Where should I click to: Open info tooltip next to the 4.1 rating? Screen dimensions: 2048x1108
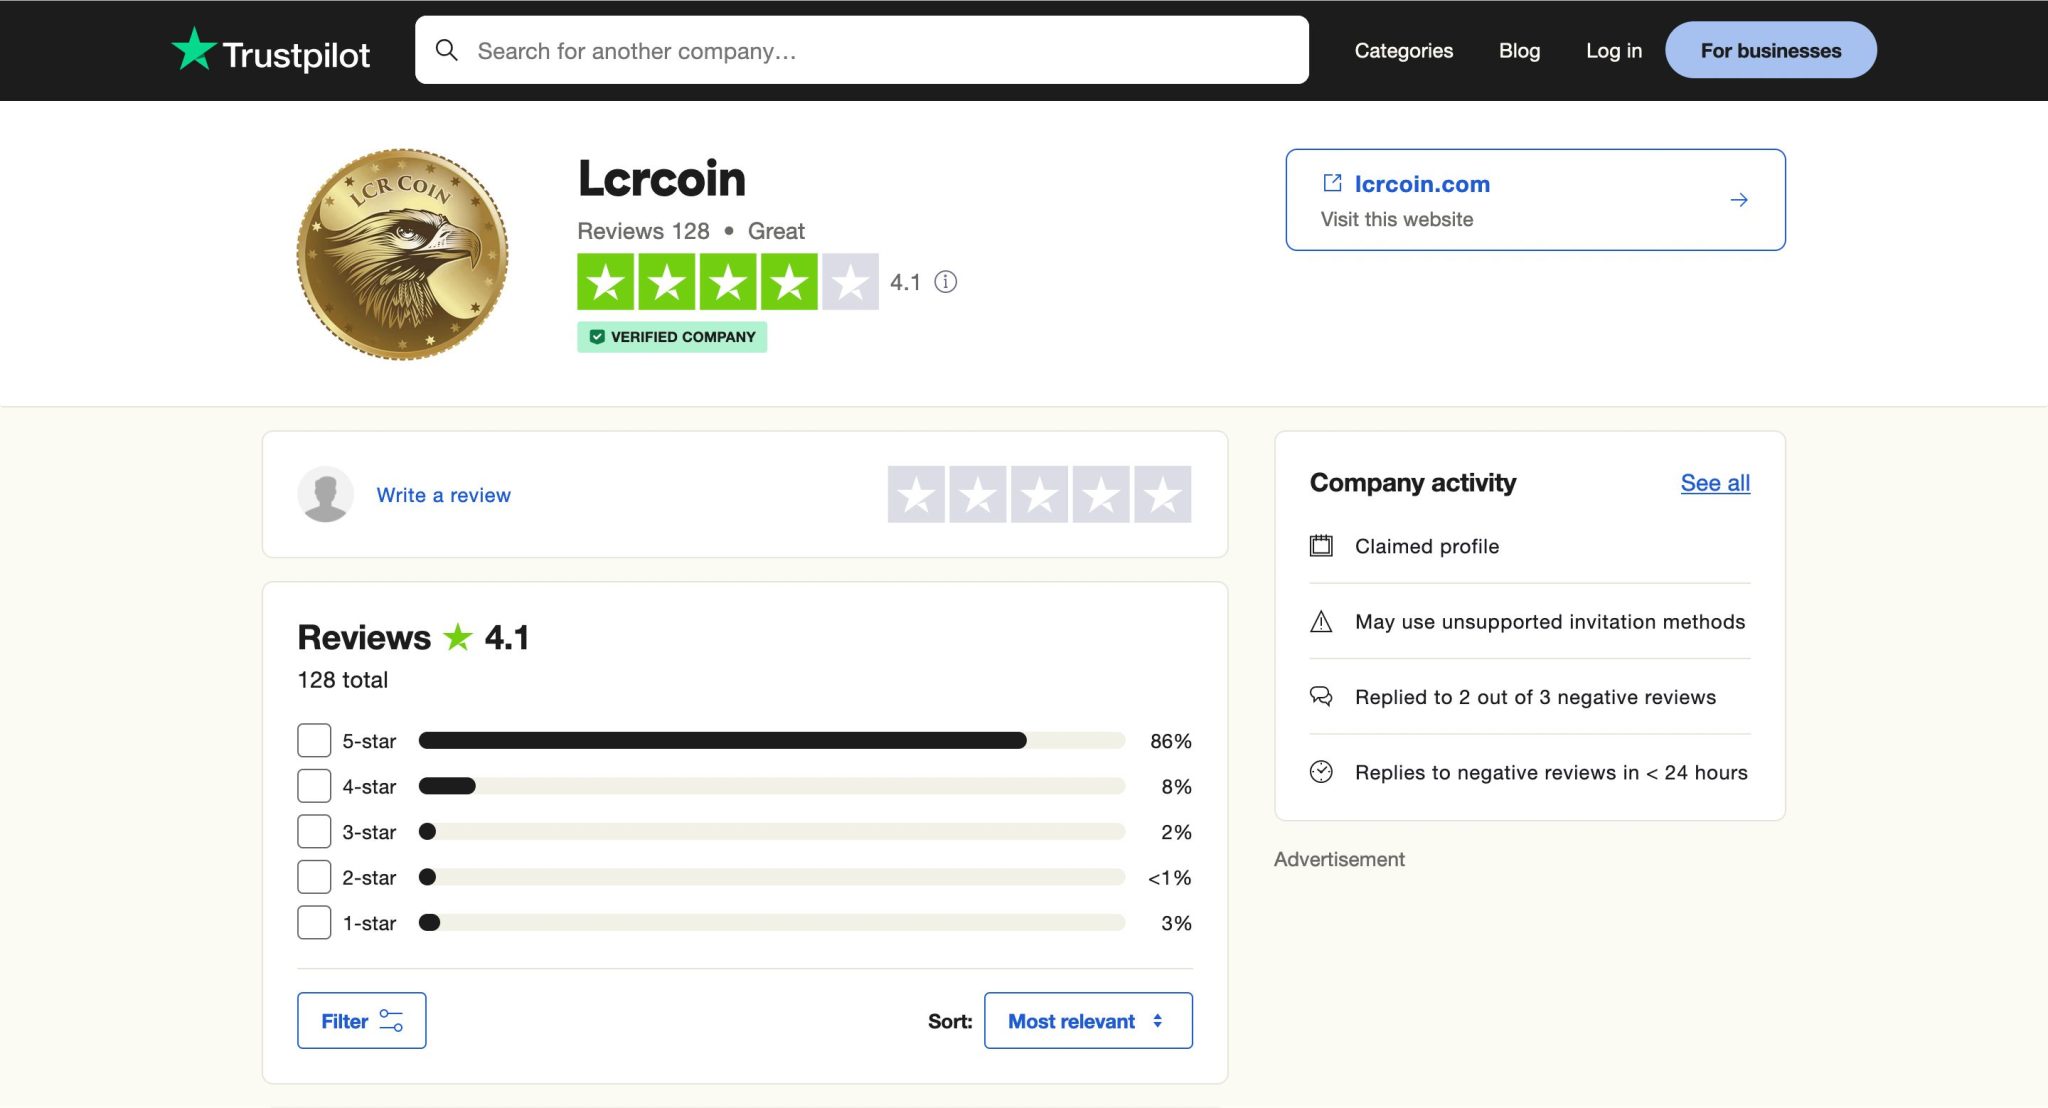[x=944, y=283]
